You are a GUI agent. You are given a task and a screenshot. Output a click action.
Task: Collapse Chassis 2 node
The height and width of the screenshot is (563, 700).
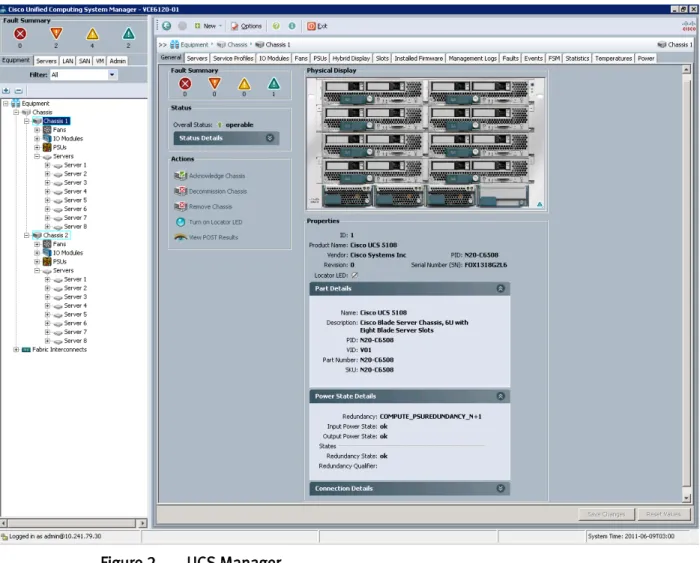pyautogui.click(x=26, y=235)
